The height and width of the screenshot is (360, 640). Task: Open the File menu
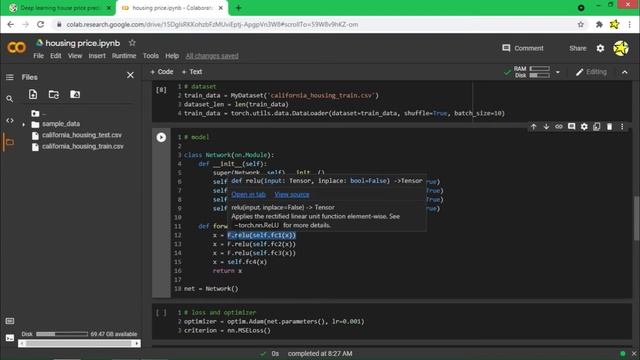click(x=38, y=56)
